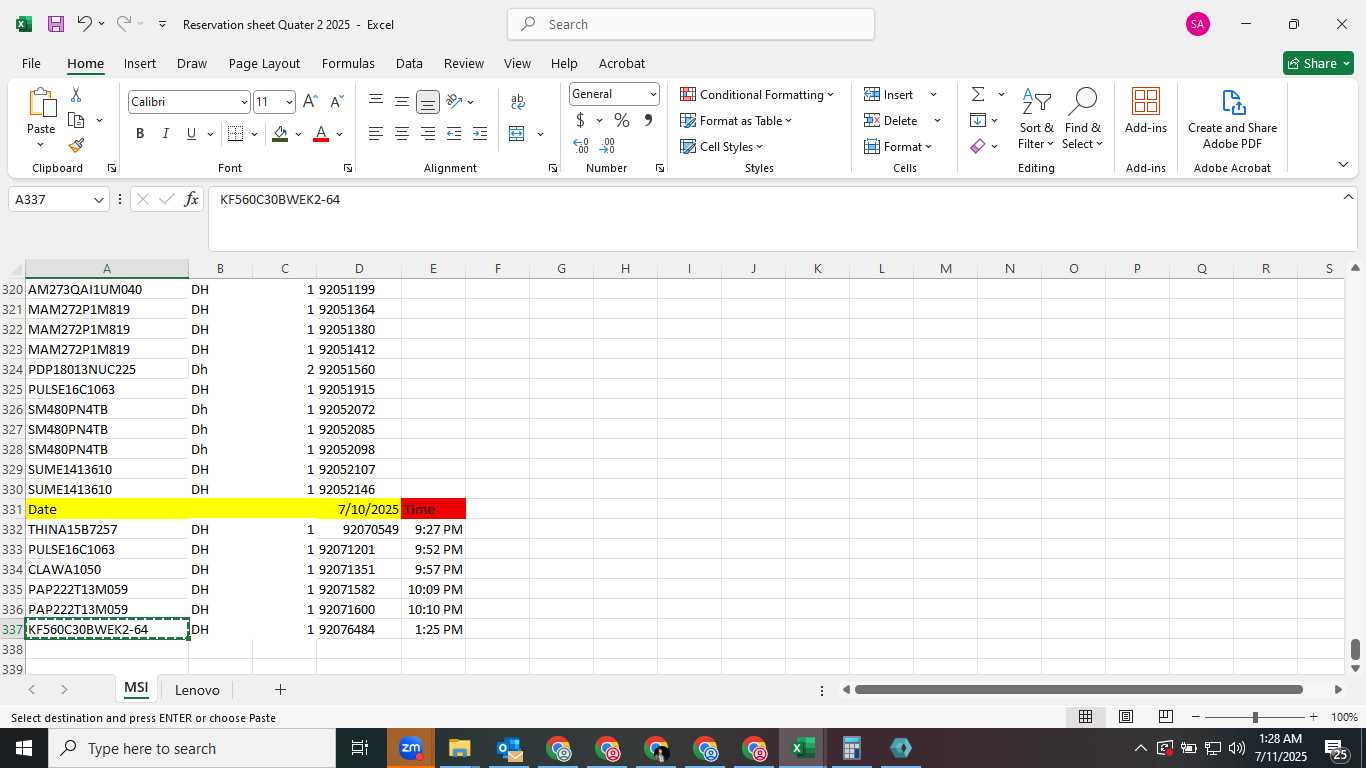Switch to Page Layout view in status bar
Image resolution: width=1366 pixels, height=768 pixels.
point(1125,717)
